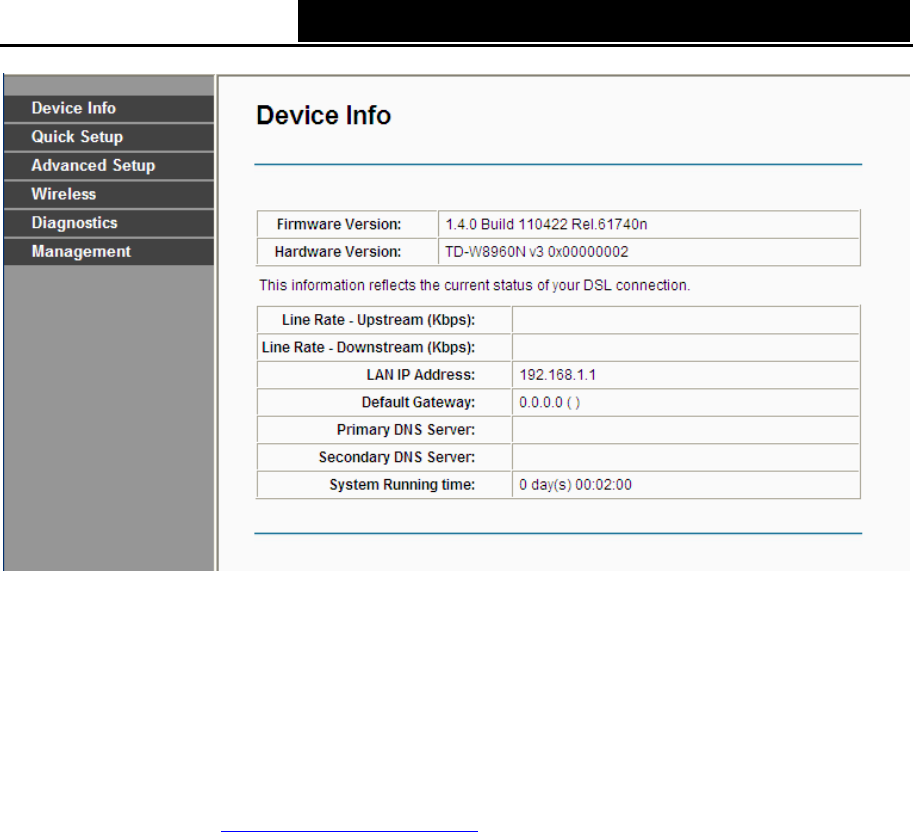Select the Secondary DNS Server label
The image size is (913, 832).
click(397, 457)
